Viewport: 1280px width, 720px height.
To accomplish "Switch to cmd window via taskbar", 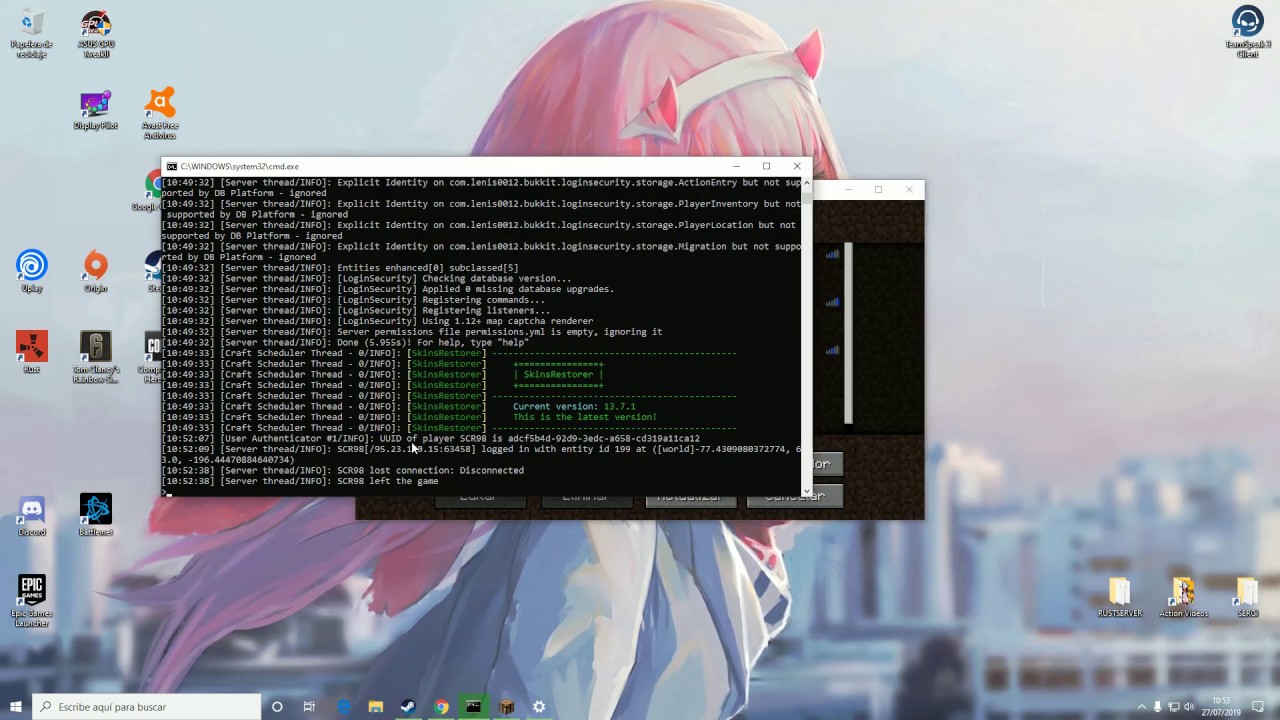I will point(473,707).
